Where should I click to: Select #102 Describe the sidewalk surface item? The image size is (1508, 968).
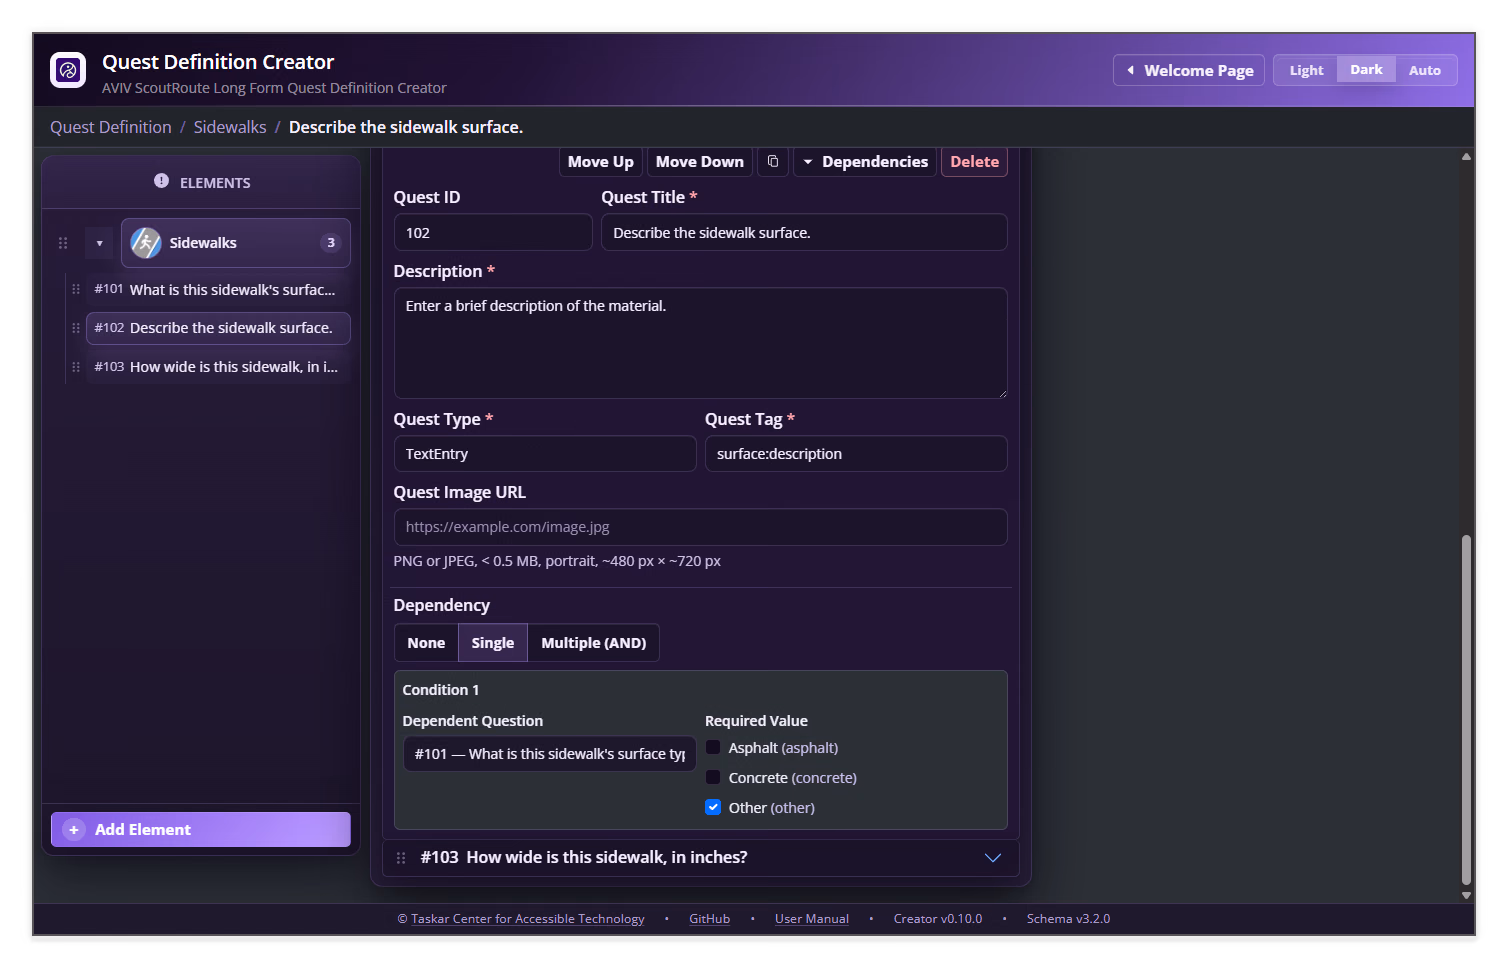(218, 328)
